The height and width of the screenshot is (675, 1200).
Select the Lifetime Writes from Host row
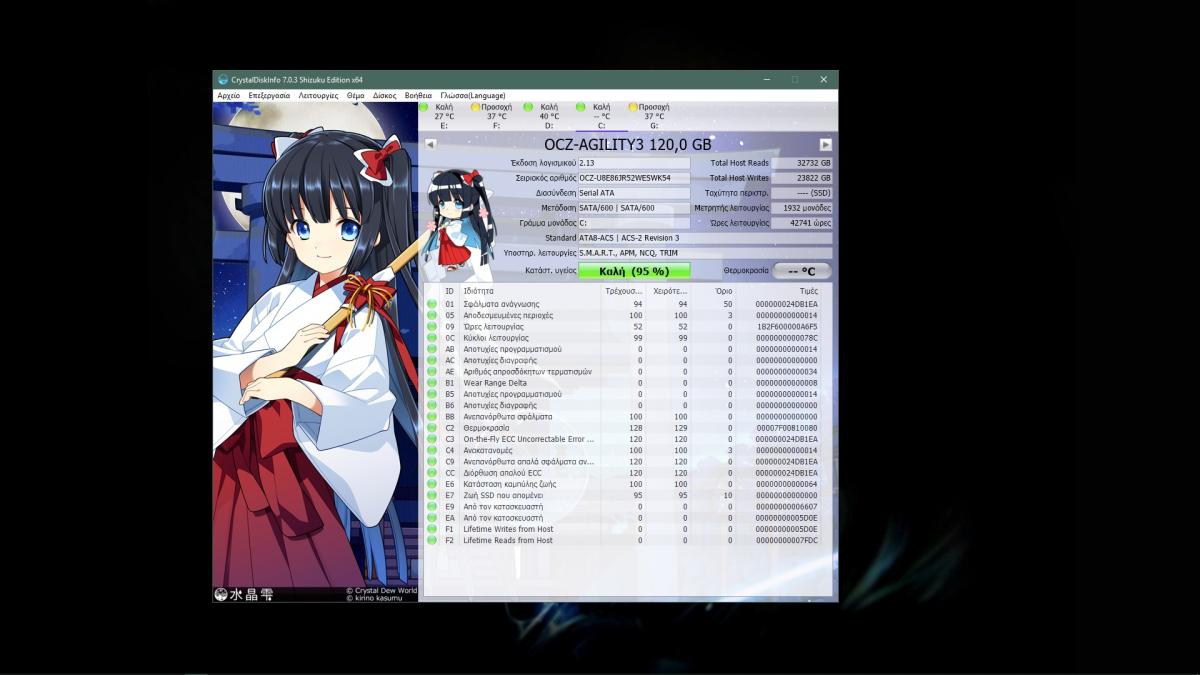click(x=627, y=529)
